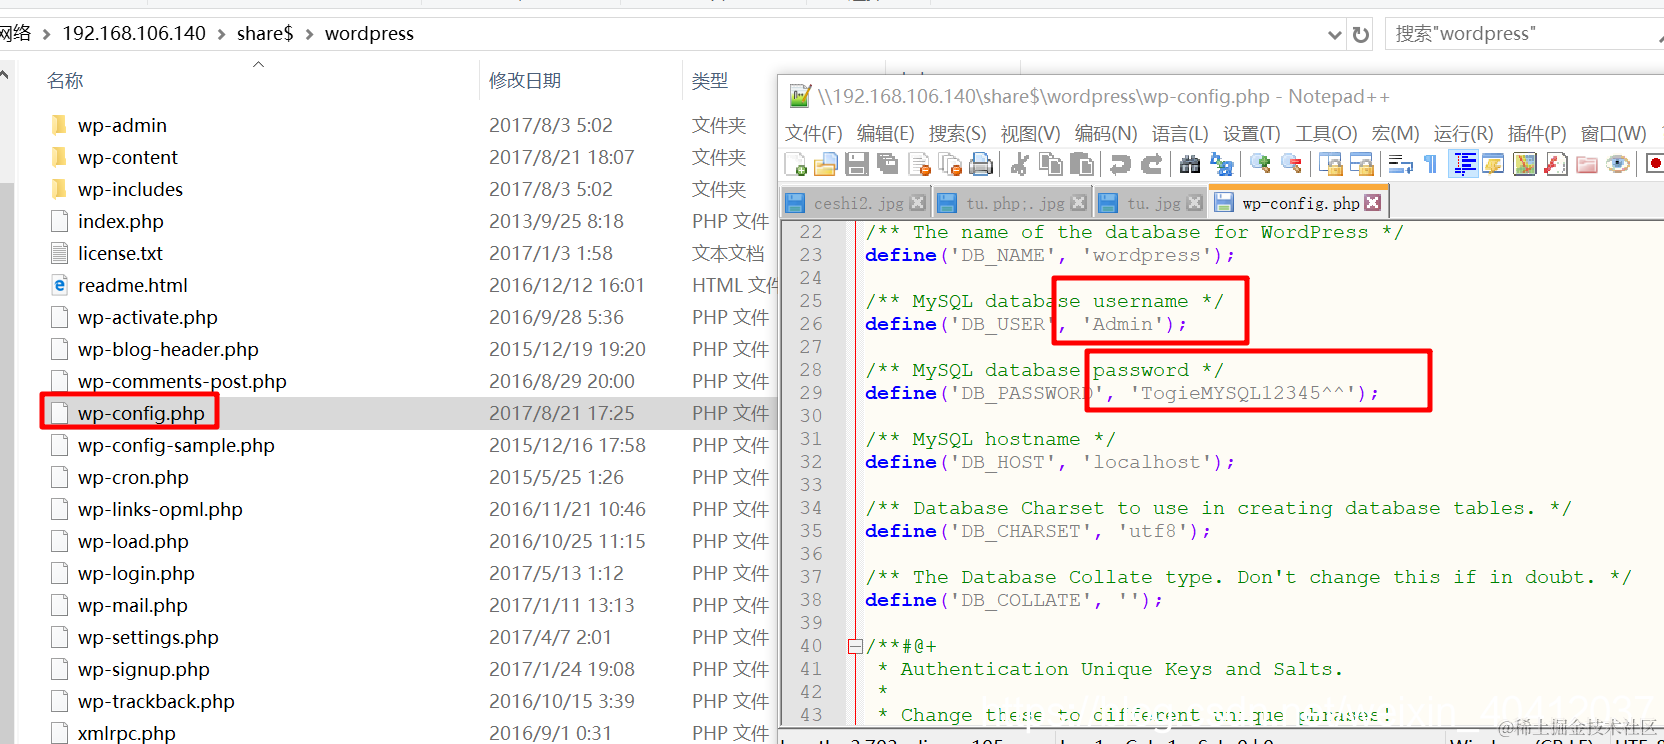Select the wp-content folder

pyautogui.click(x=128, y=158)
